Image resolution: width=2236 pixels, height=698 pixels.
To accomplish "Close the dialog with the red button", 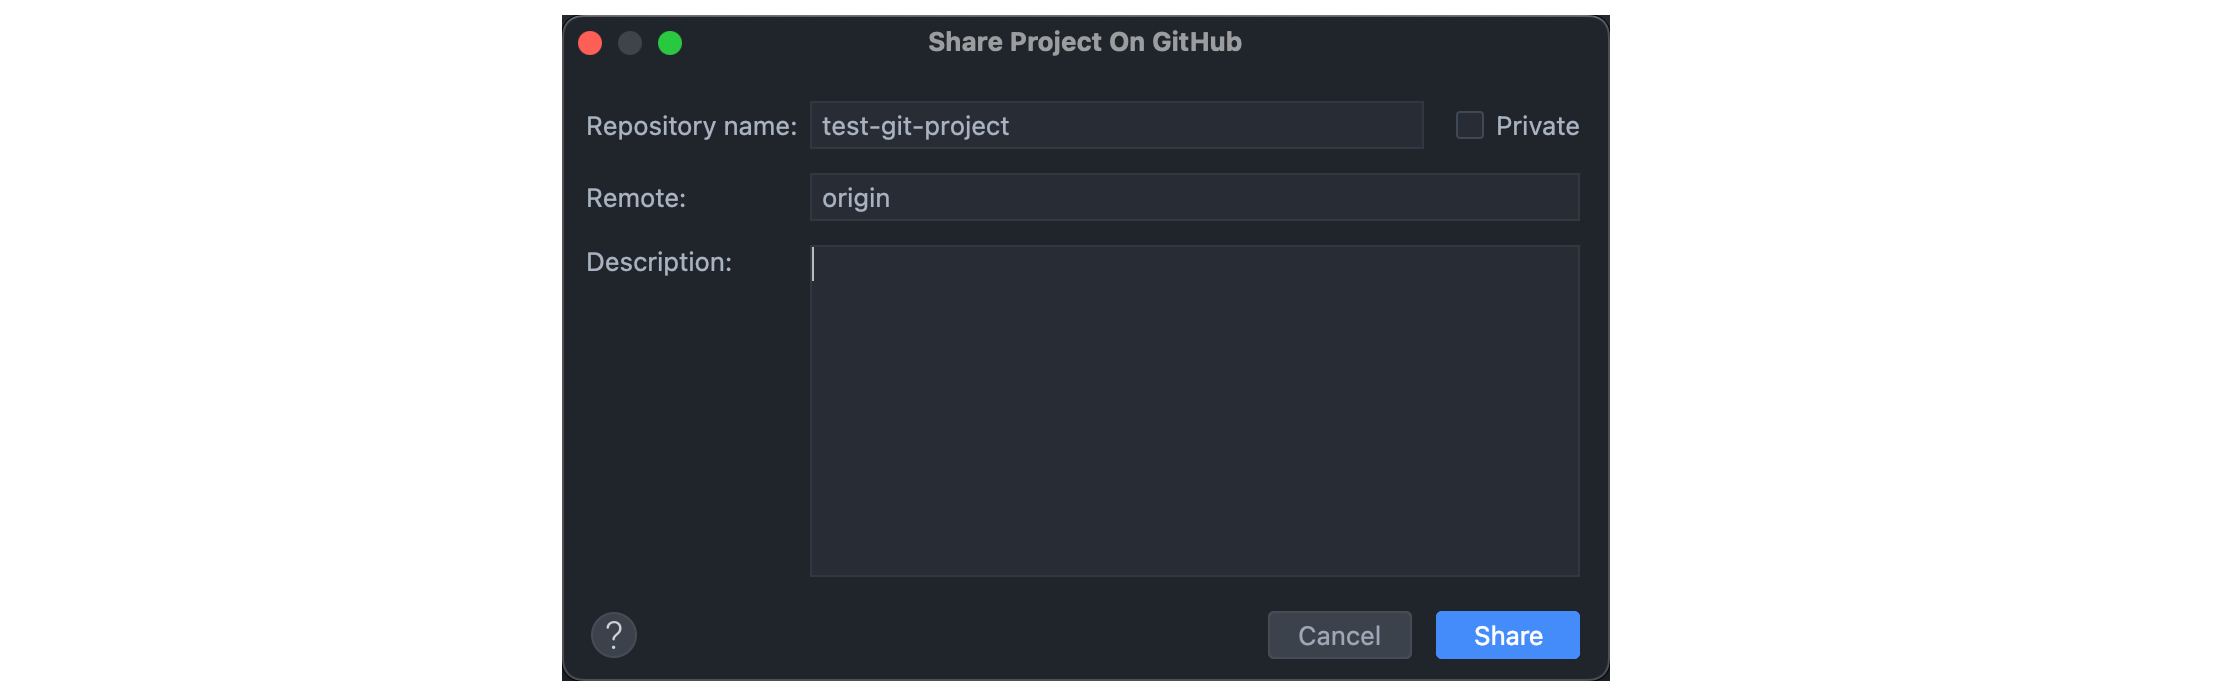I will click(590, 43).
